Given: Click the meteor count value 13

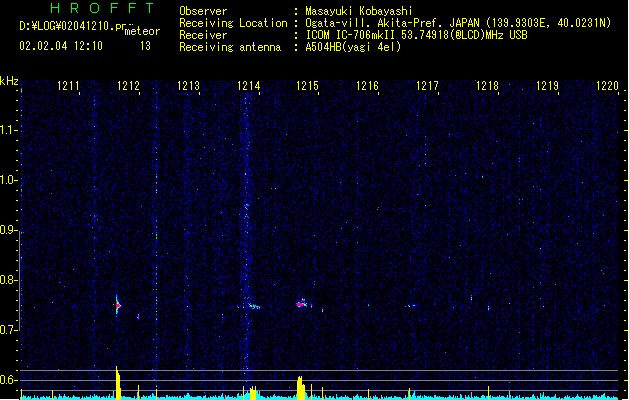Looking at the screenshot, I should pyautogui.click(x=145, y=46).
